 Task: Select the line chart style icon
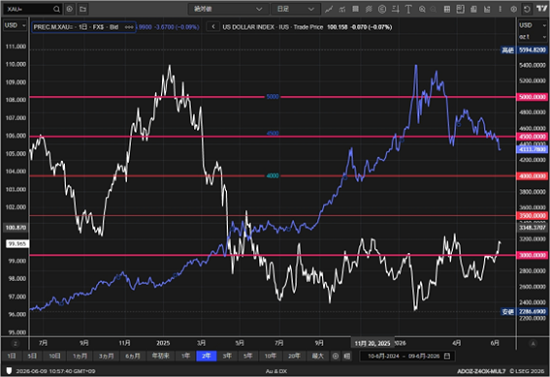coord(329,9)
